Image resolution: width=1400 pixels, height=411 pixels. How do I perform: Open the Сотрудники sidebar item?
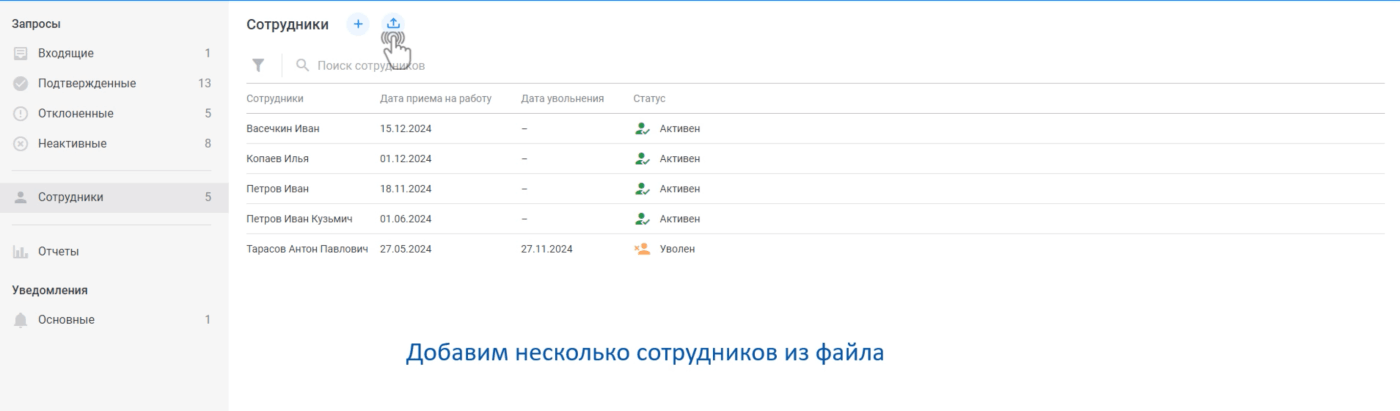71,198
